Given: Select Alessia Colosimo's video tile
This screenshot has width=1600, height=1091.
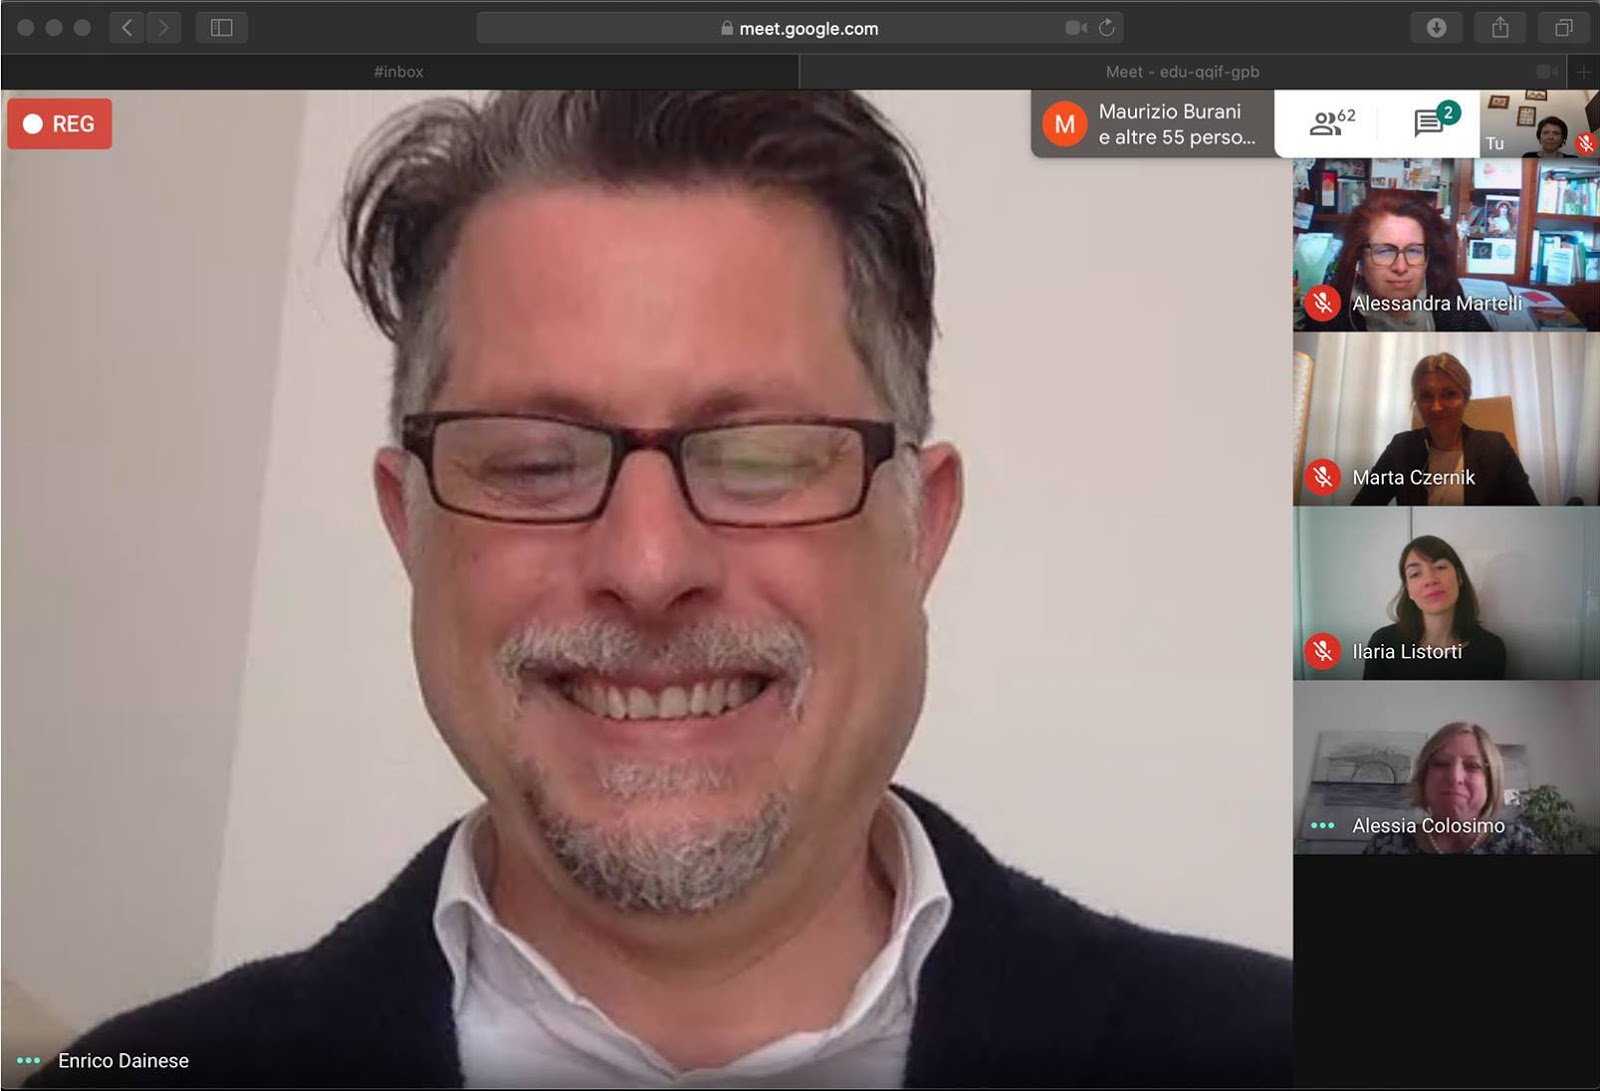Looking at the screenshot, I should click(1446, 767).
